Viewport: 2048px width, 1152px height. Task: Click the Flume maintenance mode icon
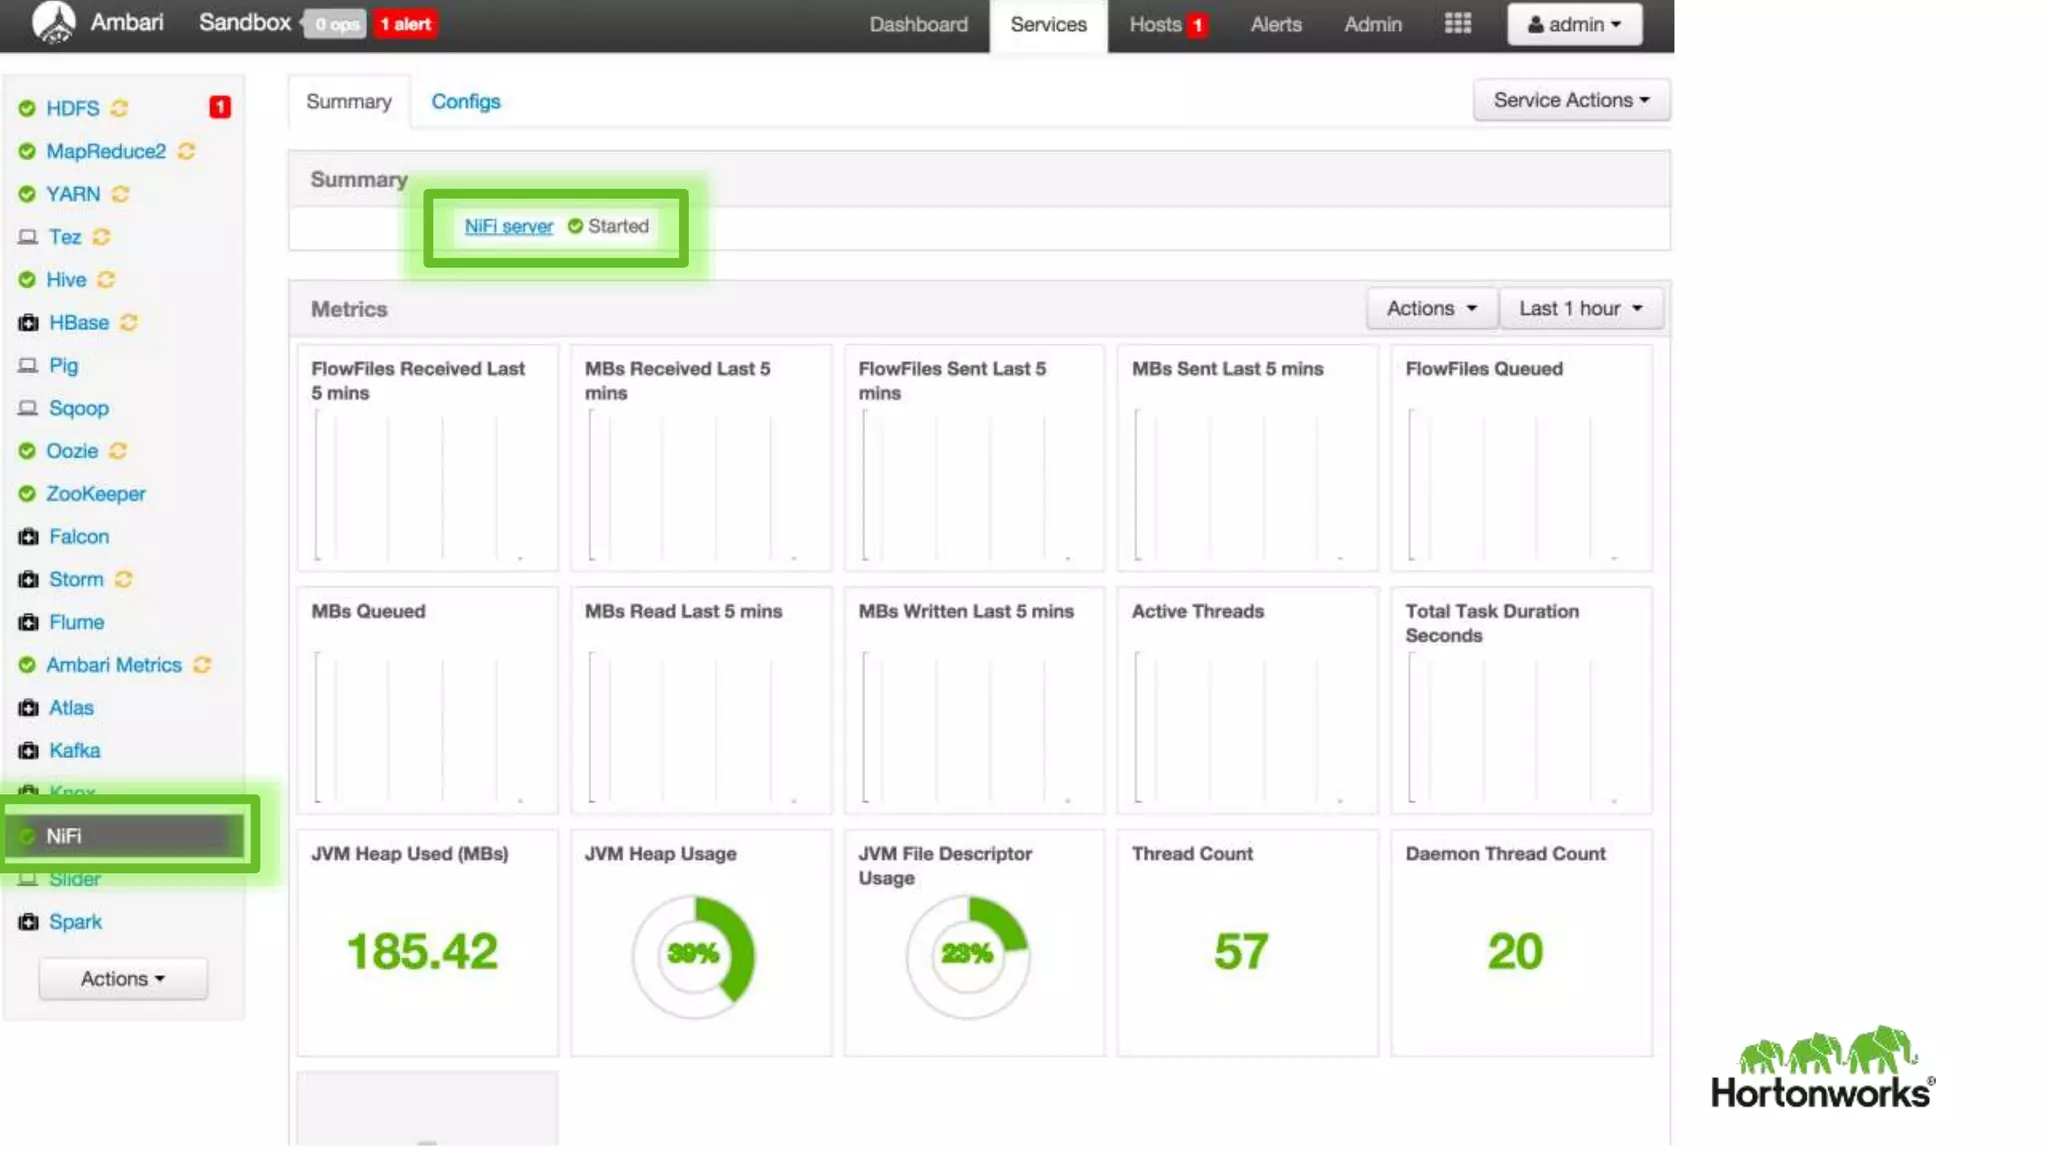[28, 622]
